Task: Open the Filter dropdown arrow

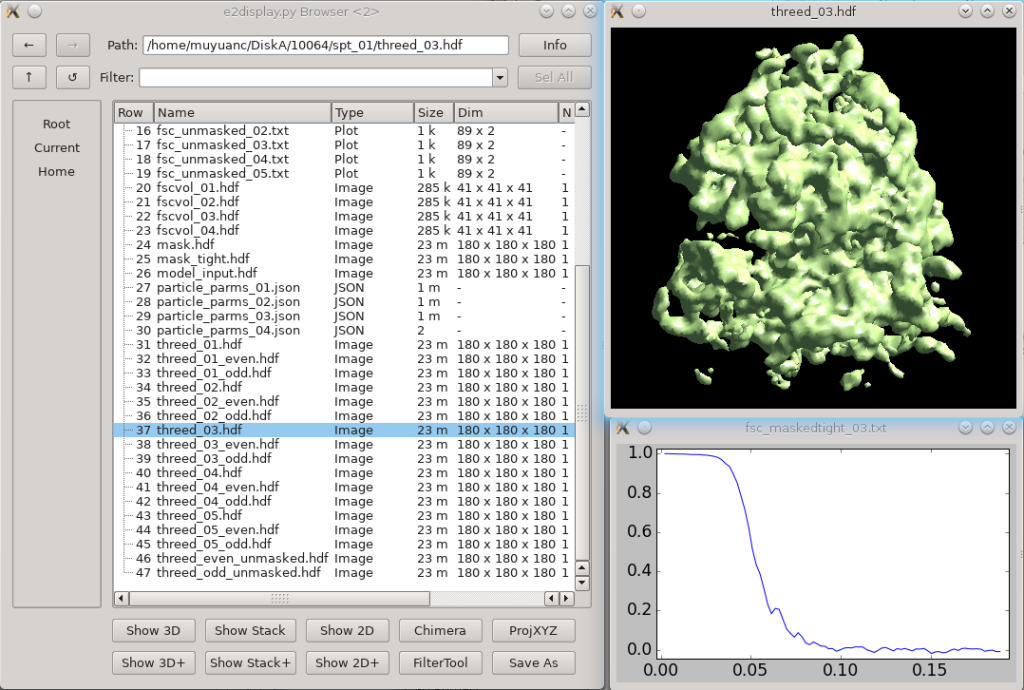Action: pos(500,78)
